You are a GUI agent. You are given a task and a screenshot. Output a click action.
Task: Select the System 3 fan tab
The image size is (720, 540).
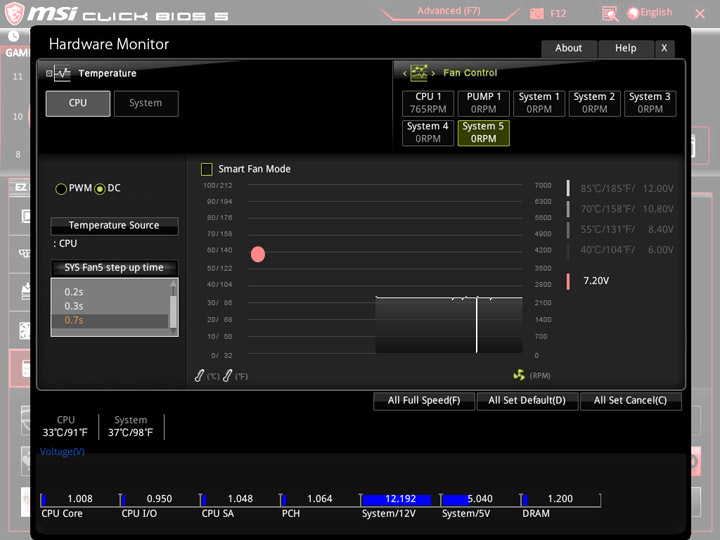click(x=650, y=103)
